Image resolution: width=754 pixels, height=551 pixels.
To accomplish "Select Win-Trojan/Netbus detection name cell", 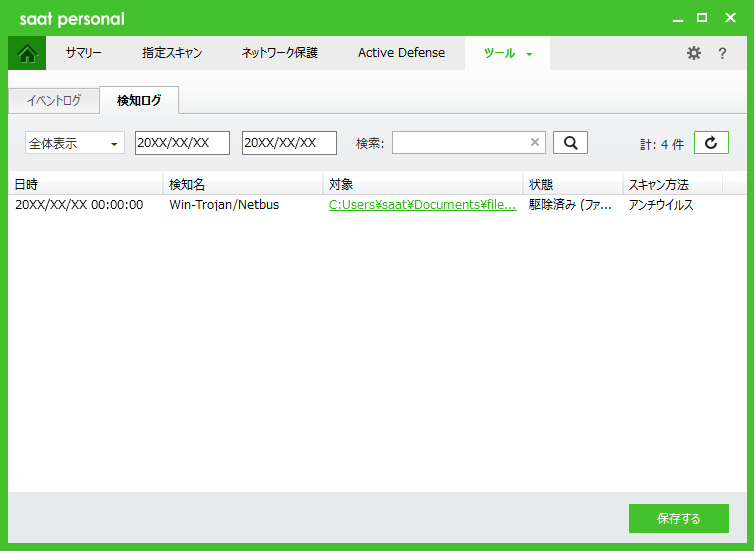I will pos(224,205).
